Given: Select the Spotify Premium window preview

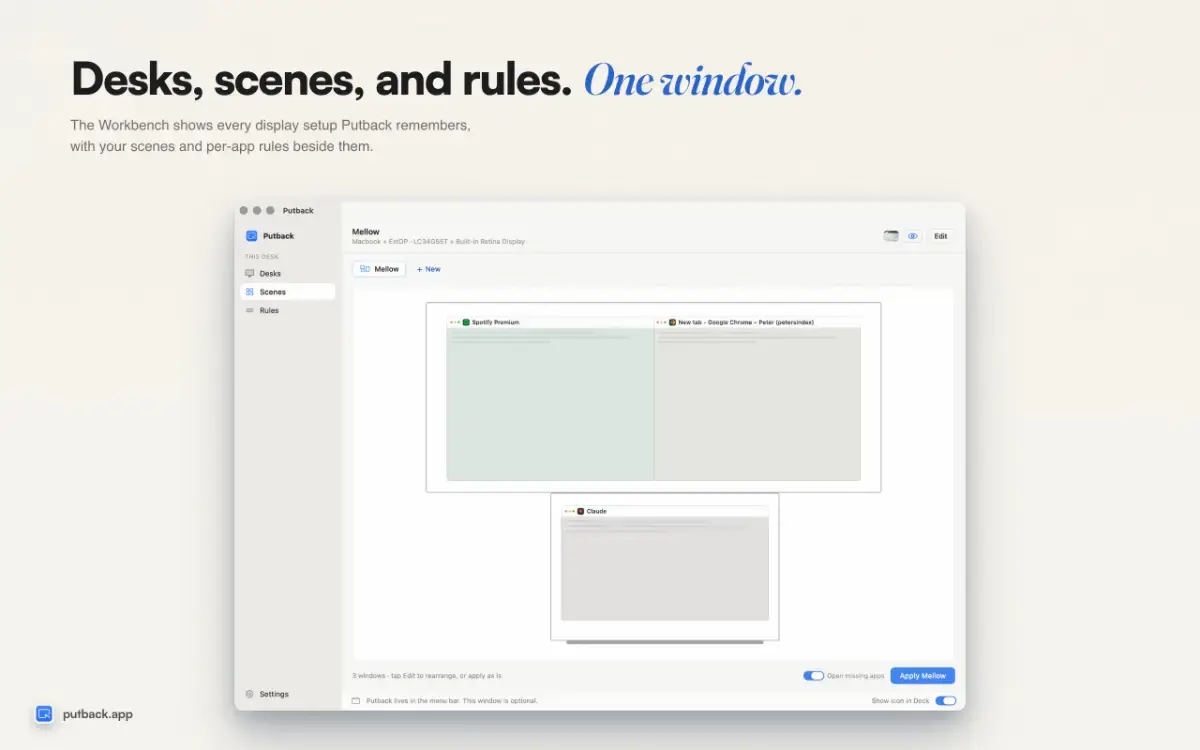Looking at the screenshot, I should click(550, 399).
